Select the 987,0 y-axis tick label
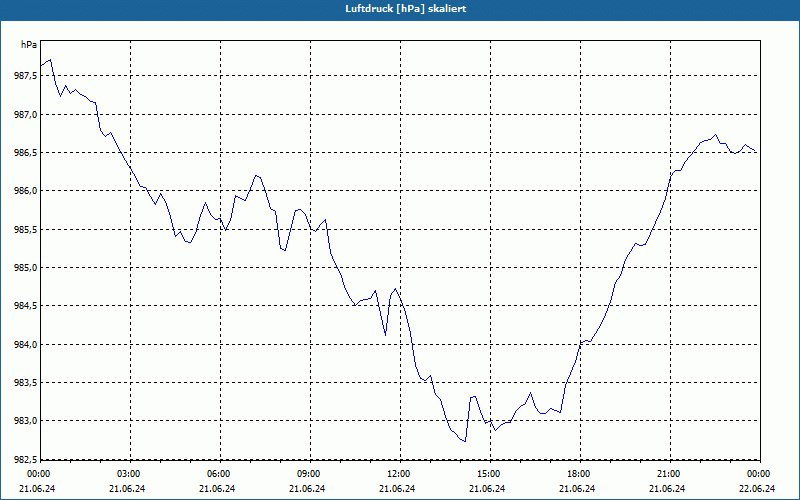The width and height of the screenshot is (800, 500). click(25, 114)
